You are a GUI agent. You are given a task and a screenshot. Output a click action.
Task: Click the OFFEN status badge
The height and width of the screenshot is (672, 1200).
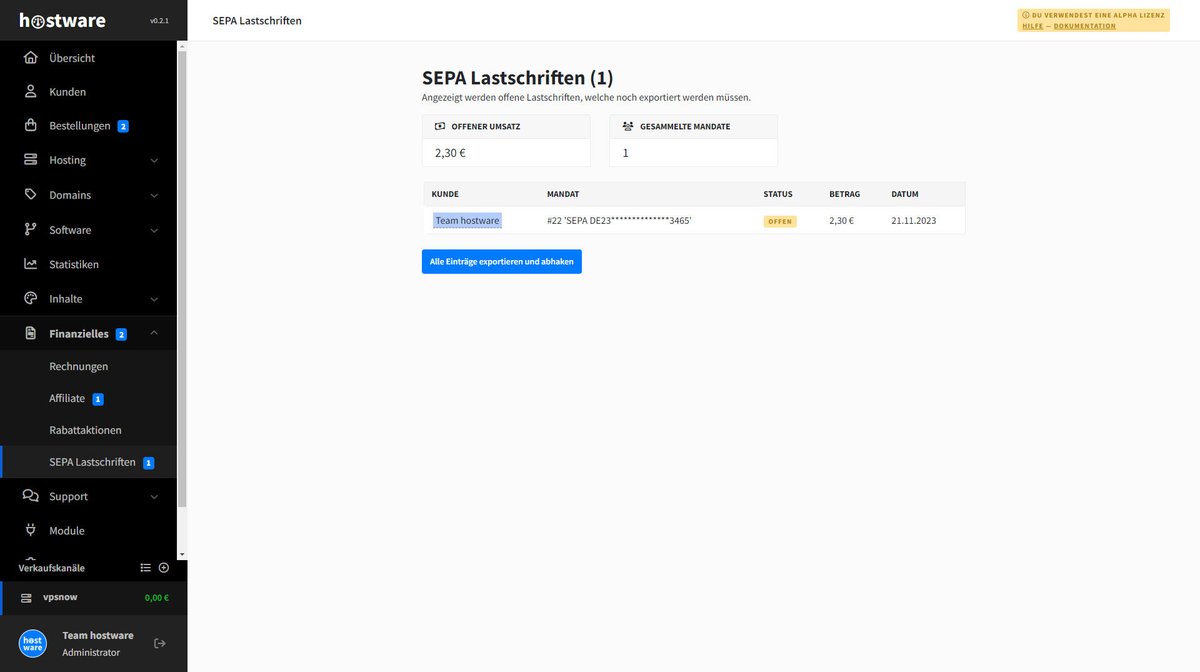tap(780, 221)
